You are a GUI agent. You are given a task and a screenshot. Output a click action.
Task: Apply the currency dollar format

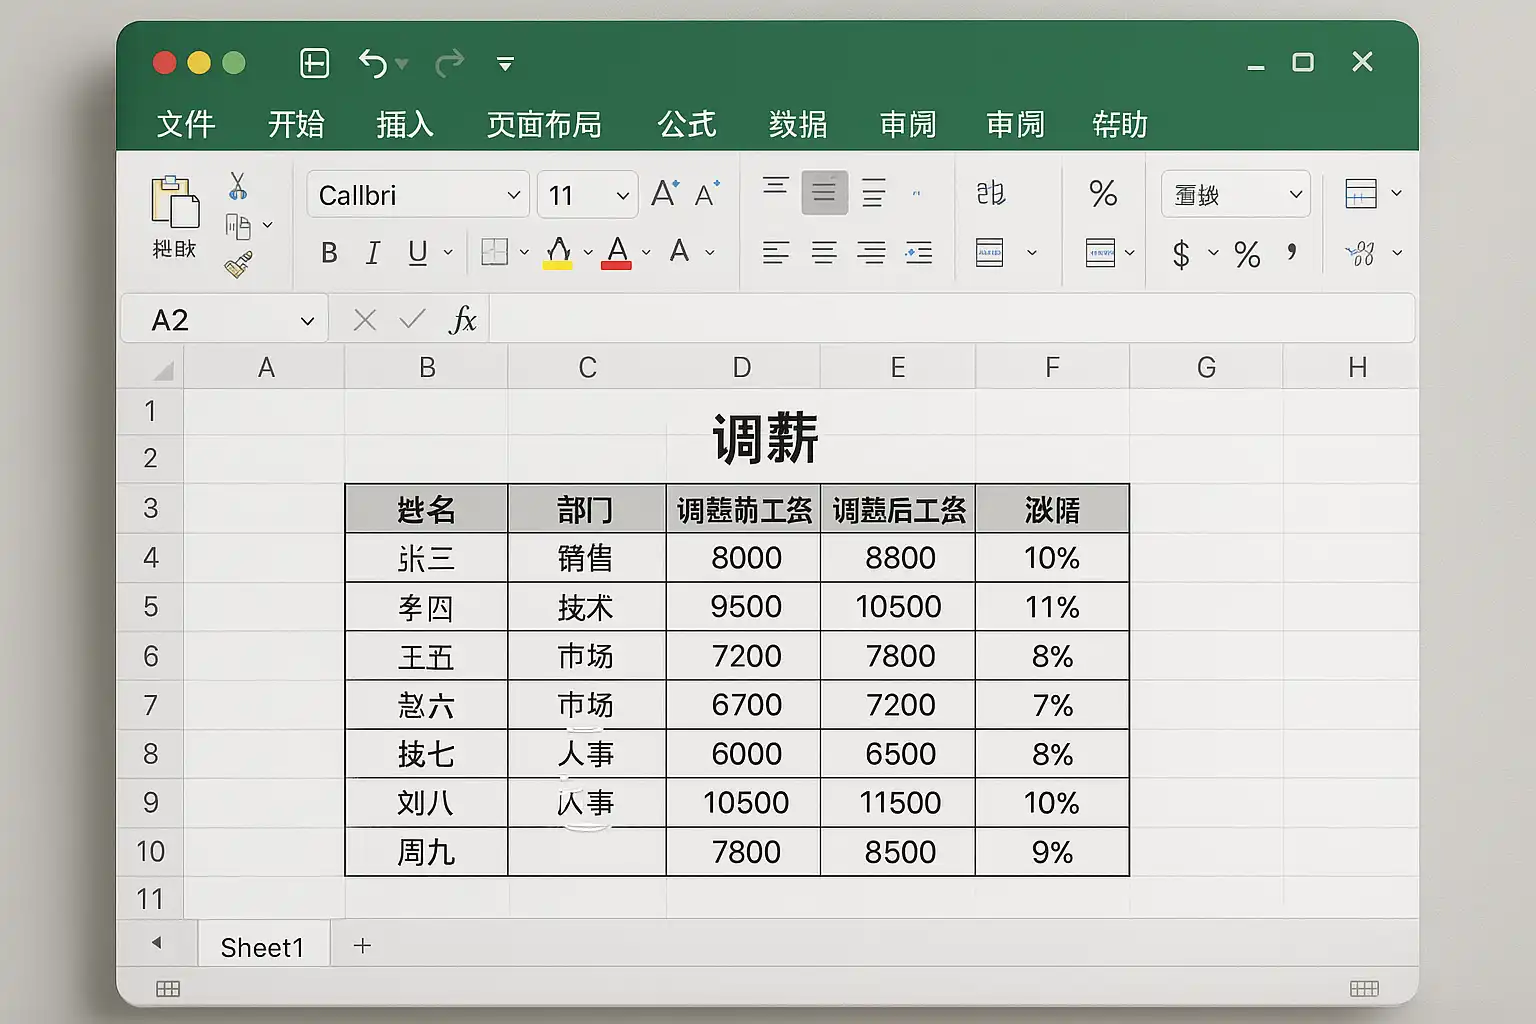pyautogui.click(x=1181, y=254)
